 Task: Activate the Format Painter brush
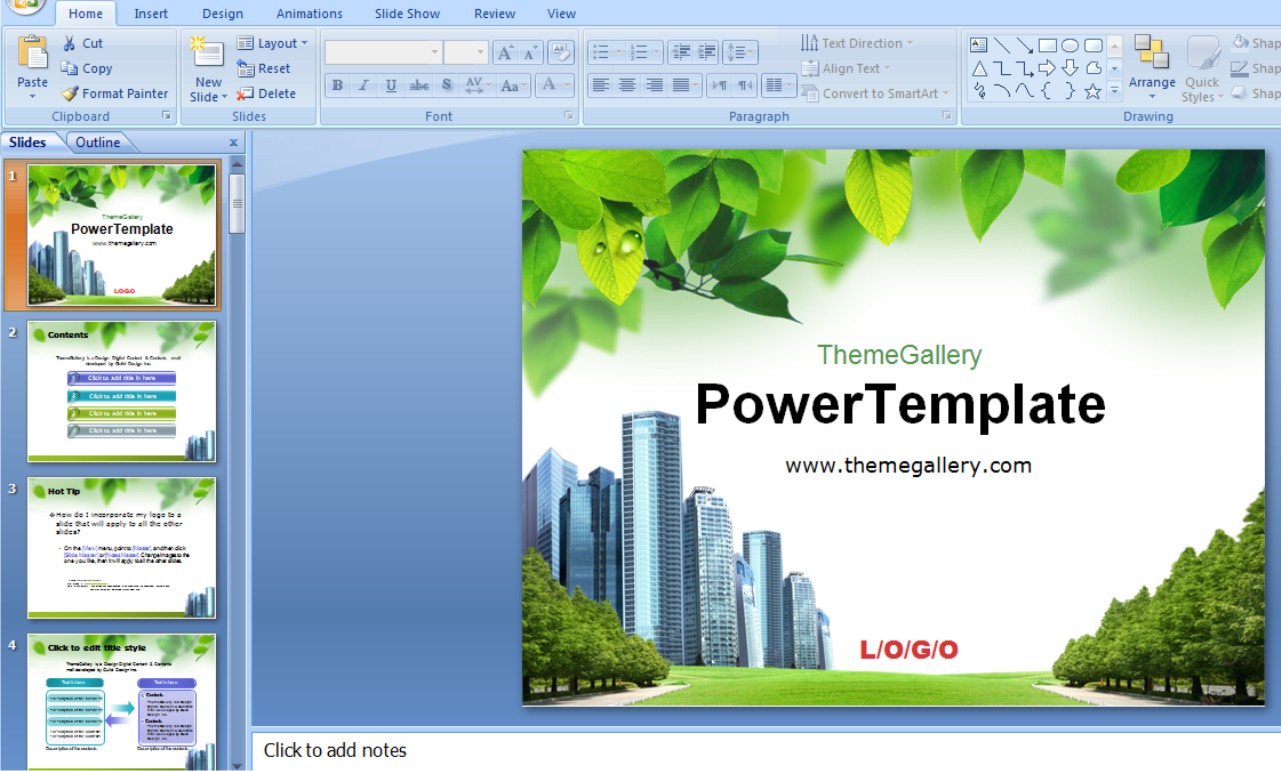click(x=114, y=93)
